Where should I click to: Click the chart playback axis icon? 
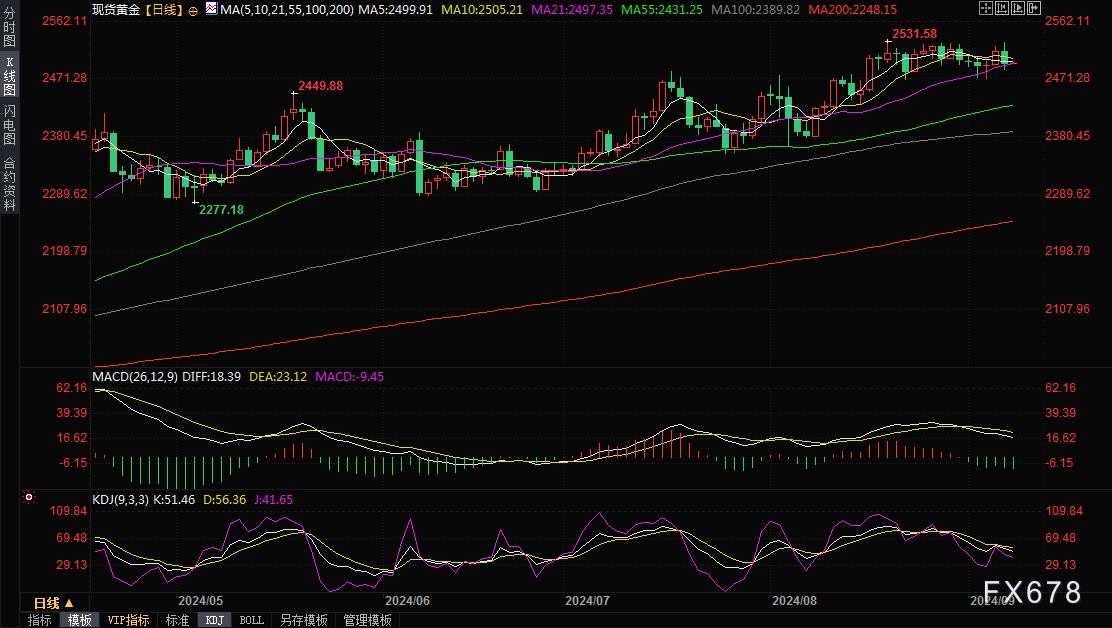1018,9
